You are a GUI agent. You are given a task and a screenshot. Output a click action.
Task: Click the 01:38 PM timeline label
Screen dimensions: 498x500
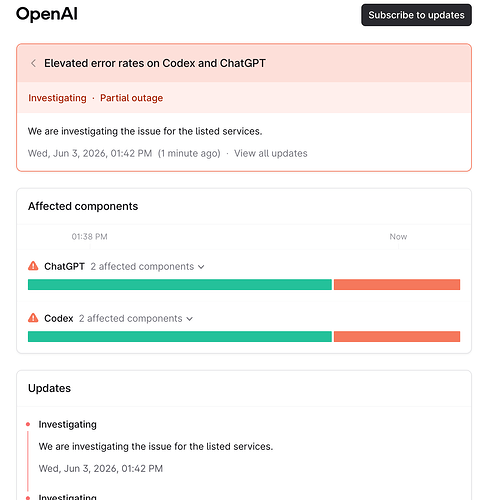pos(89,237)
